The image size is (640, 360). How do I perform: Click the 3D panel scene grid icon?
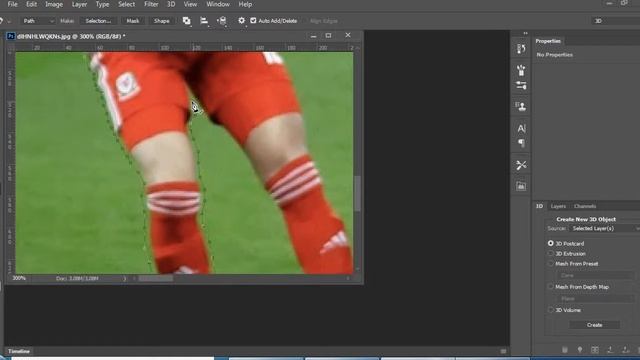point(595,350)
